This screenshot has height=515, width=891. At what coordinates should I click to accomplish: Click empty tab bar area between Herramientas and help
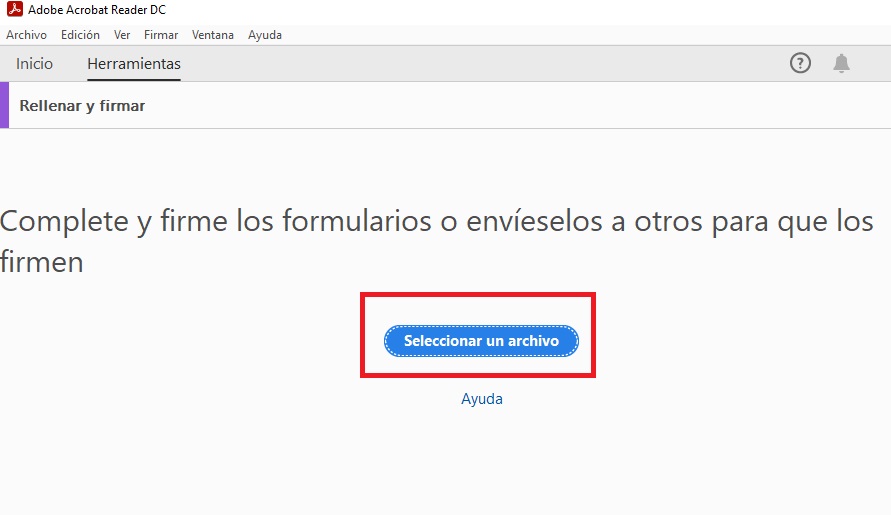[480, 63]
